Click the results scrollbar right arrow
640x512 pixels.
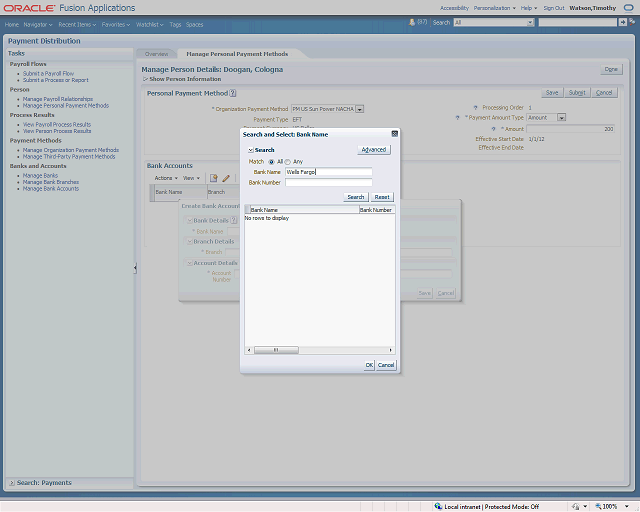click(x=391, y=350)
